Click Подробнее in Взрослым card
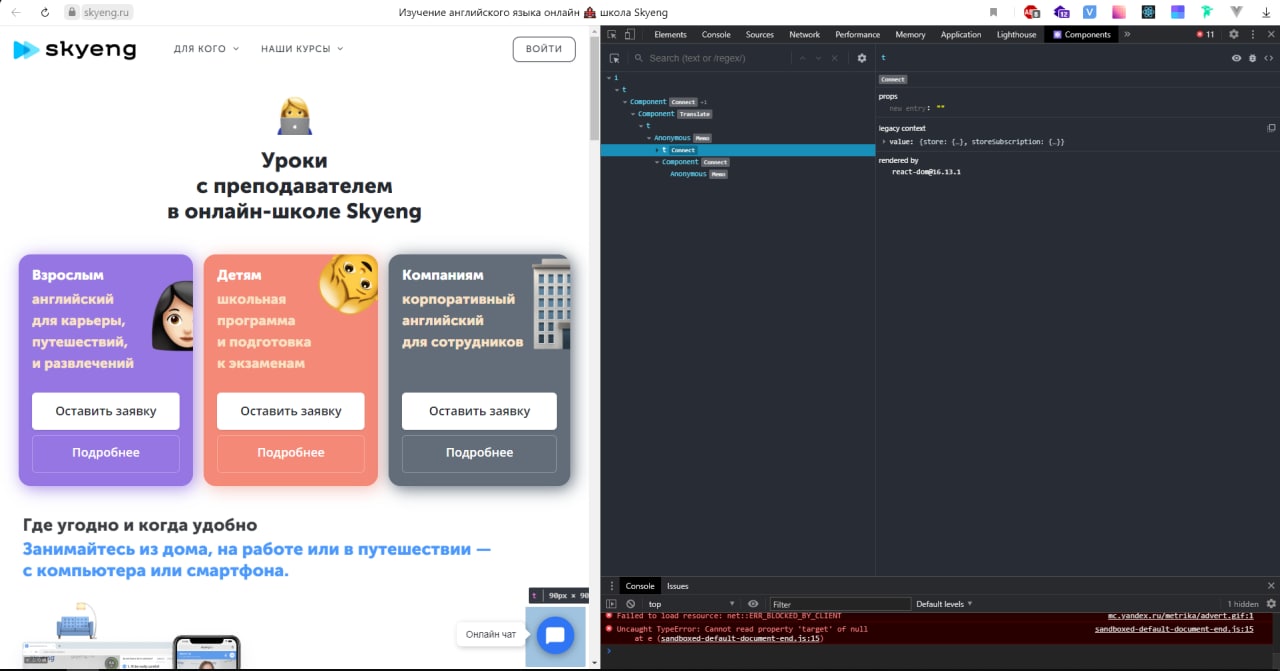The width and height of the screenshot is (1280, 671). [x=106, y=453]
